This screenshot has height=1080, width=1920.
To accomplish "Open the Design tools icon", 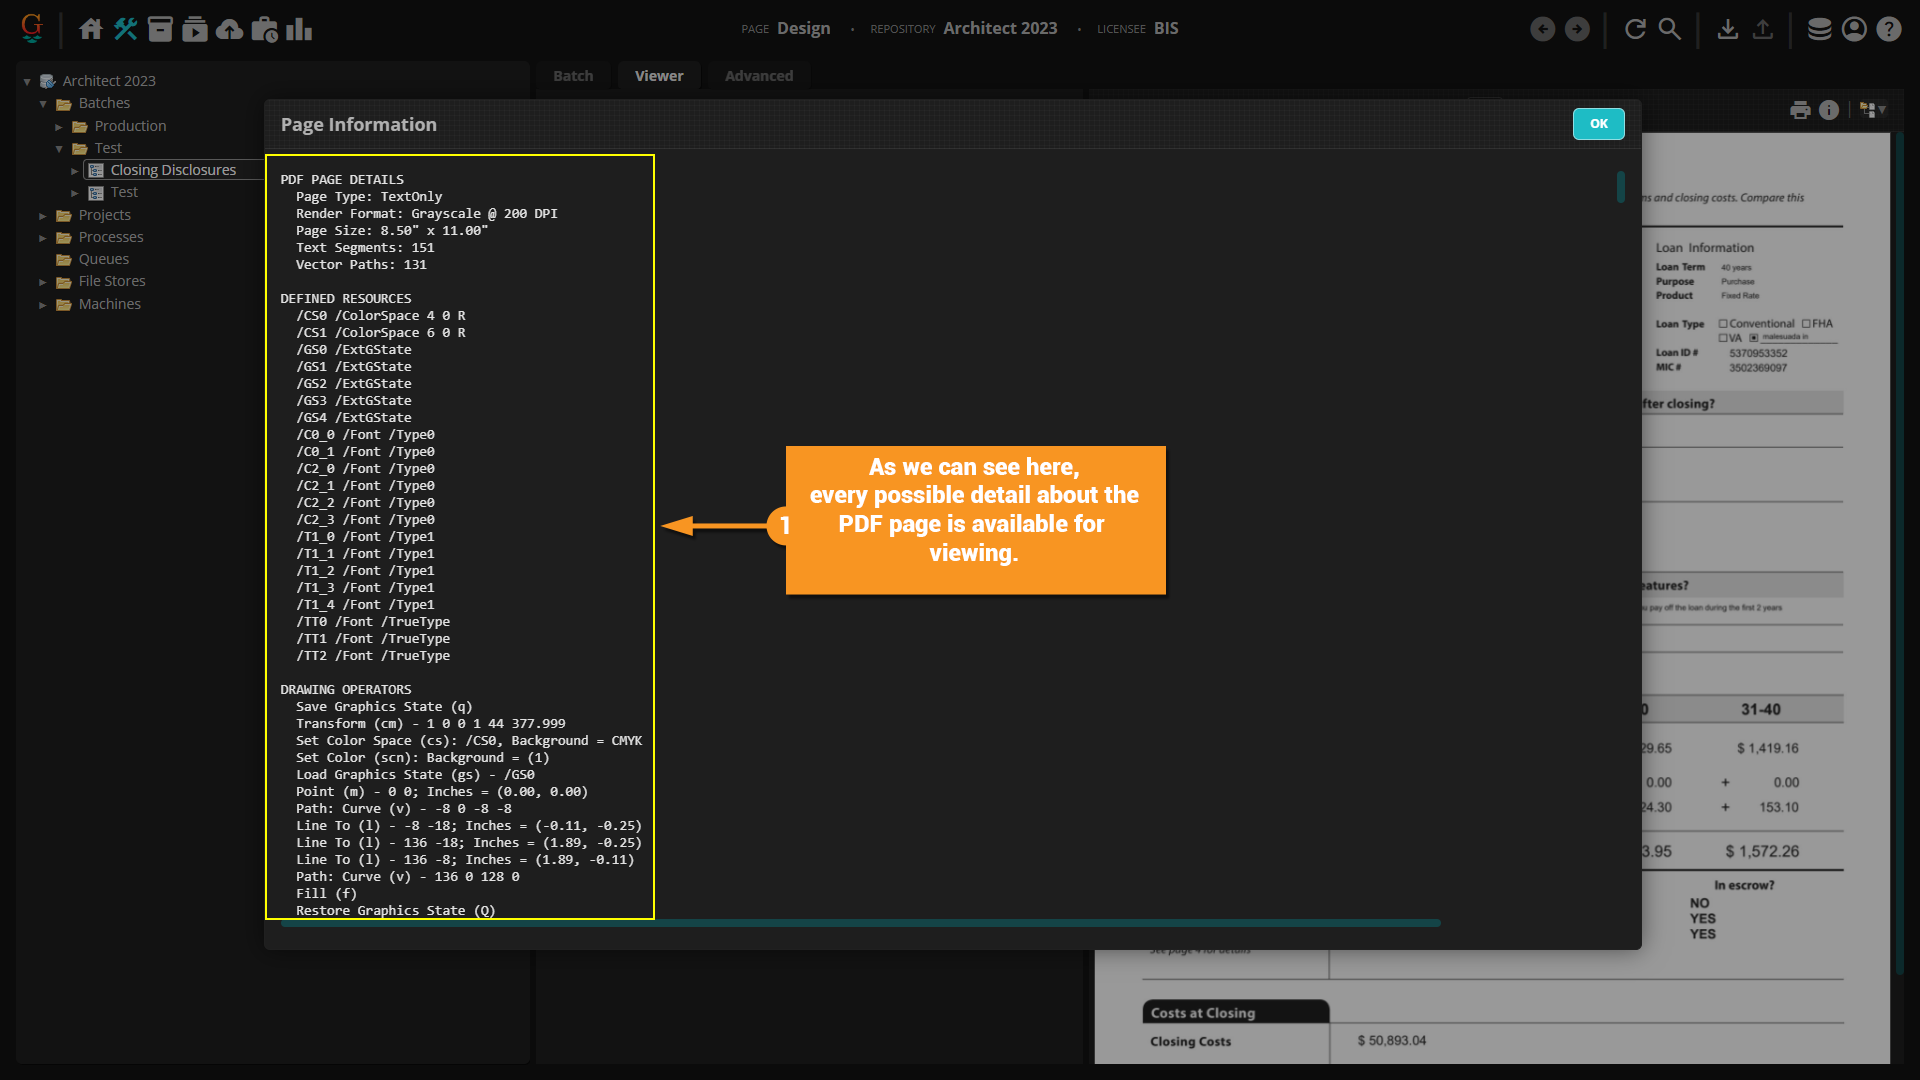I will 125,29.
